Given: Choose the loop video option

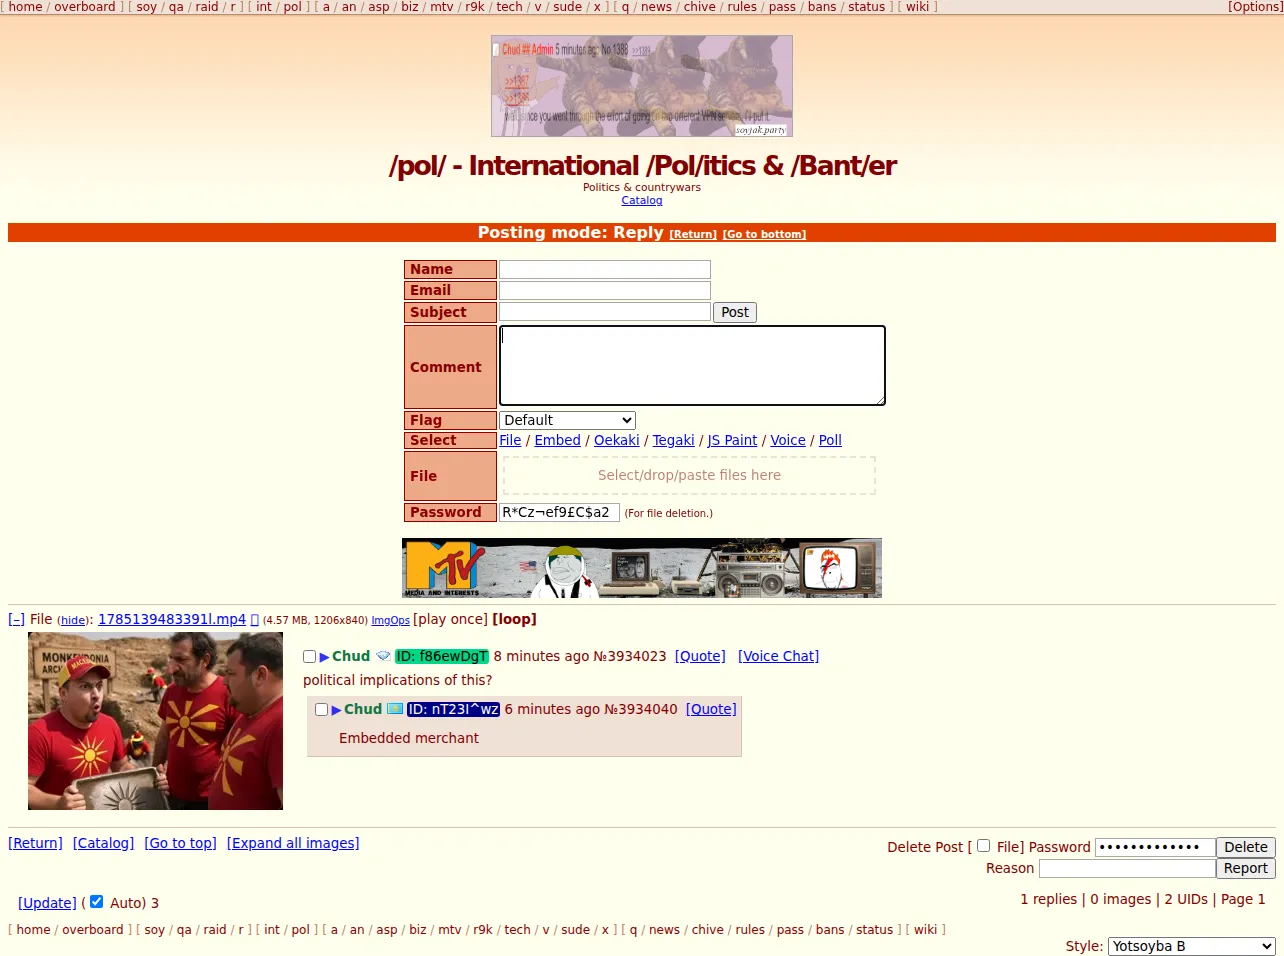Looking at the screenshot, I should [515, 620].
